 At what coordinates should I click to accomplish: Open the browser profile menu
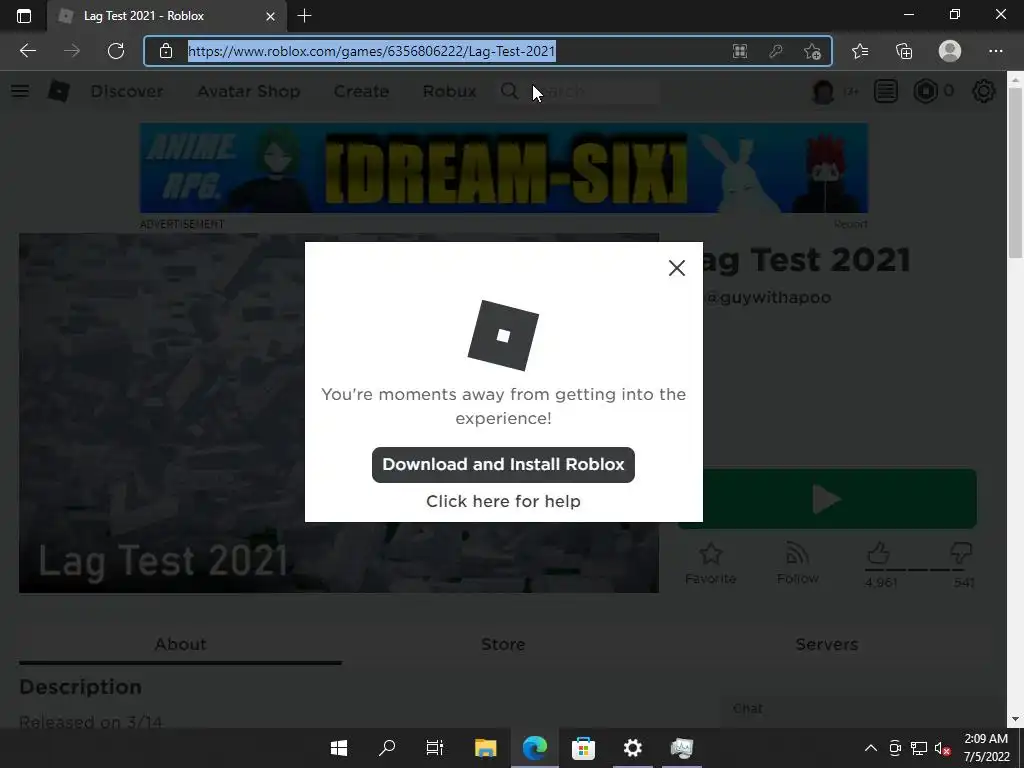[x=950, y=51]
